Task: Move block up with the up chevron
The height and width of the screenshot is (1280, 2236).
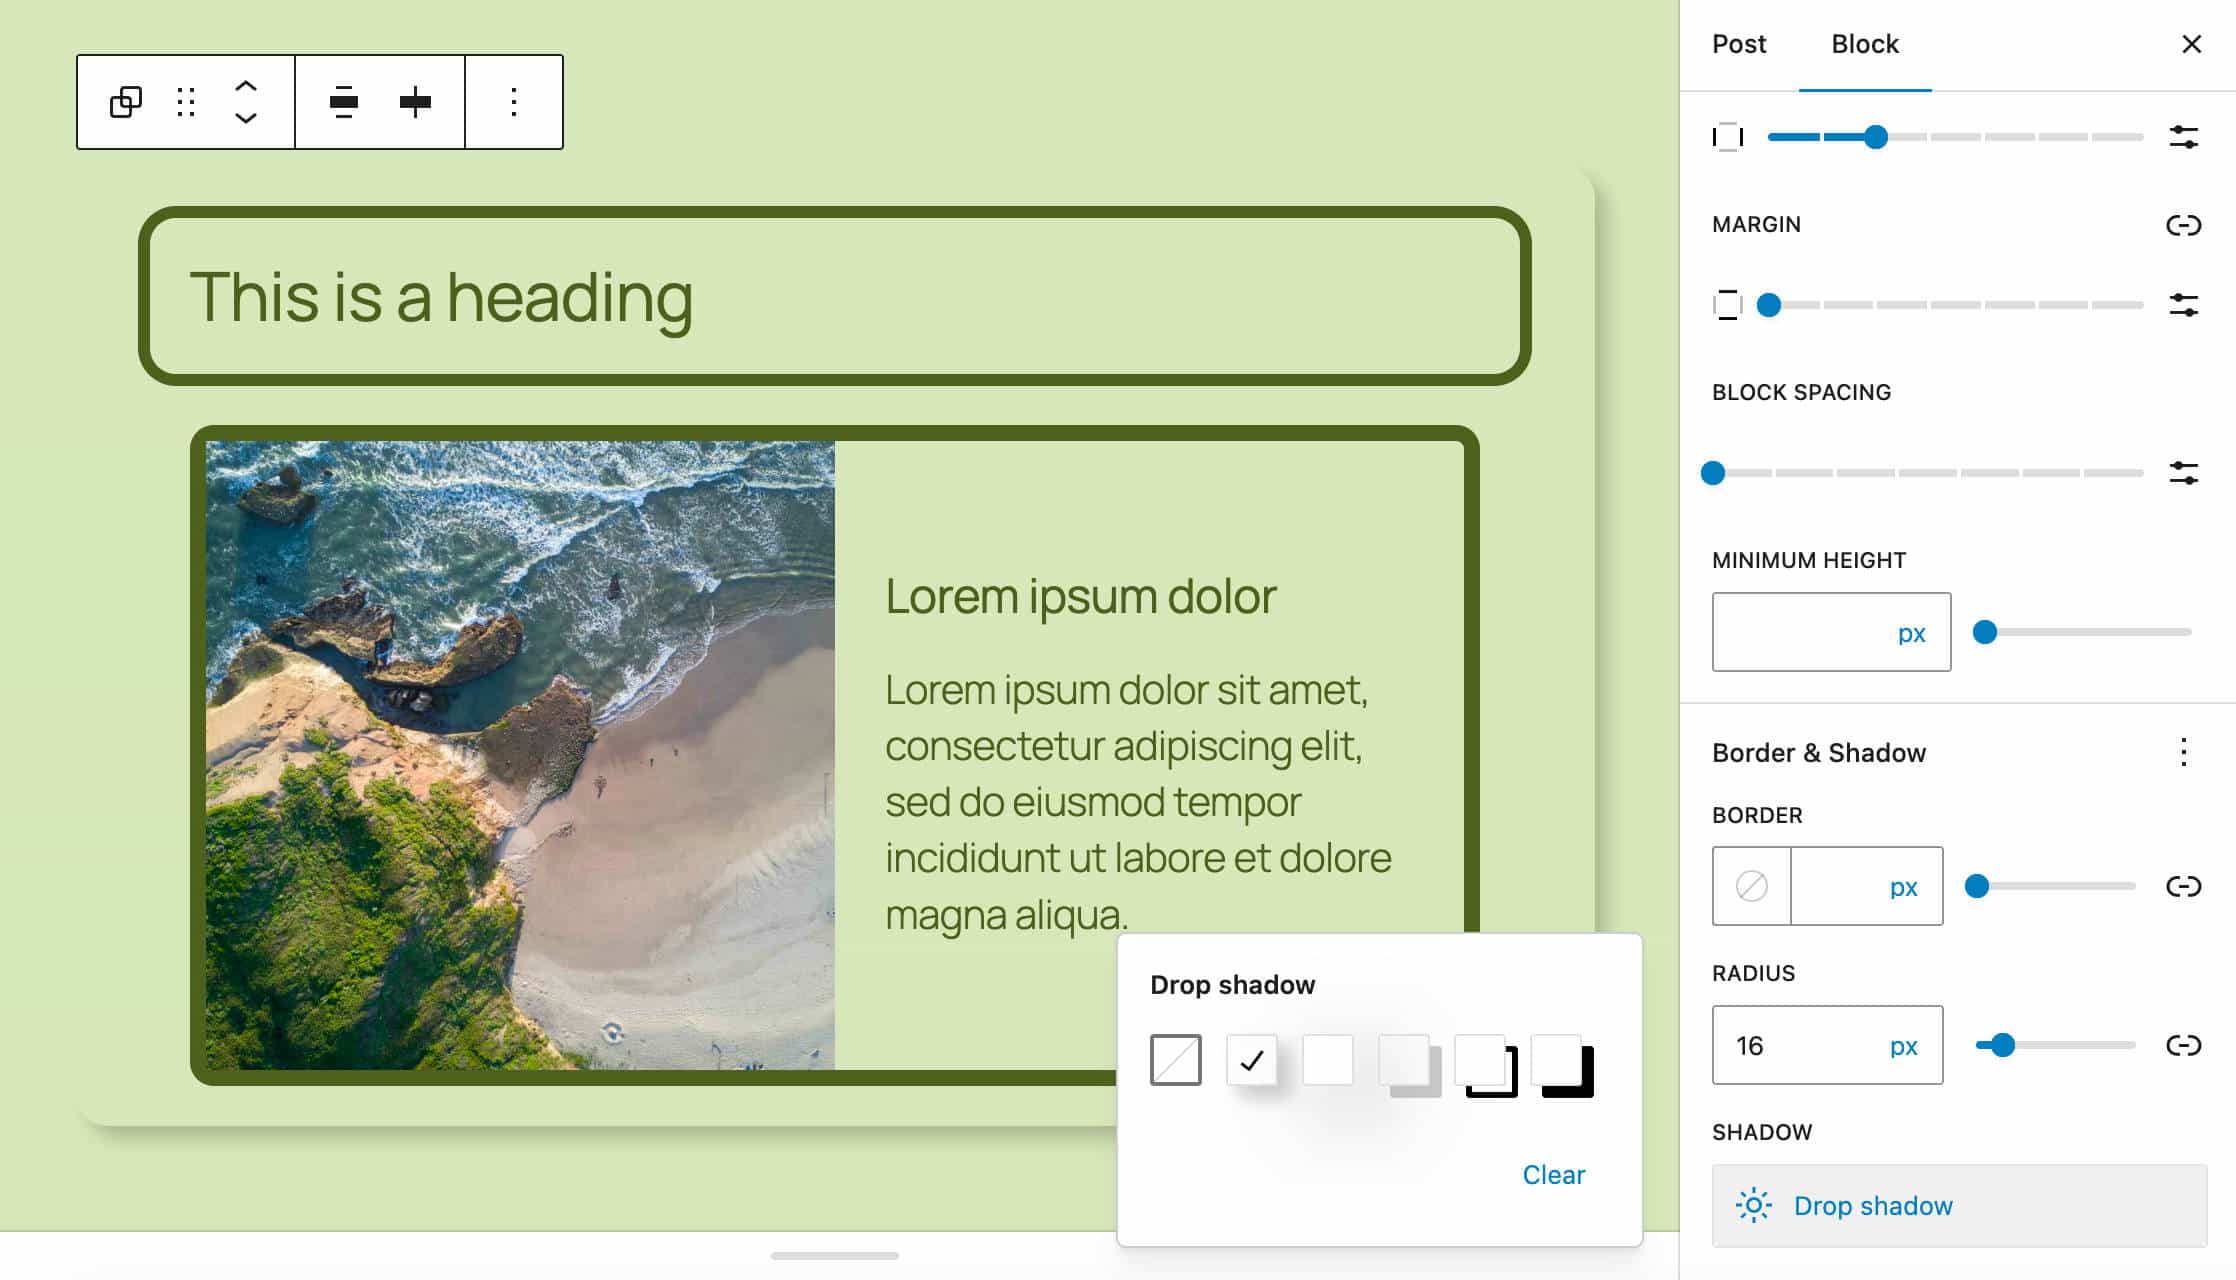Action: (246, 87)
